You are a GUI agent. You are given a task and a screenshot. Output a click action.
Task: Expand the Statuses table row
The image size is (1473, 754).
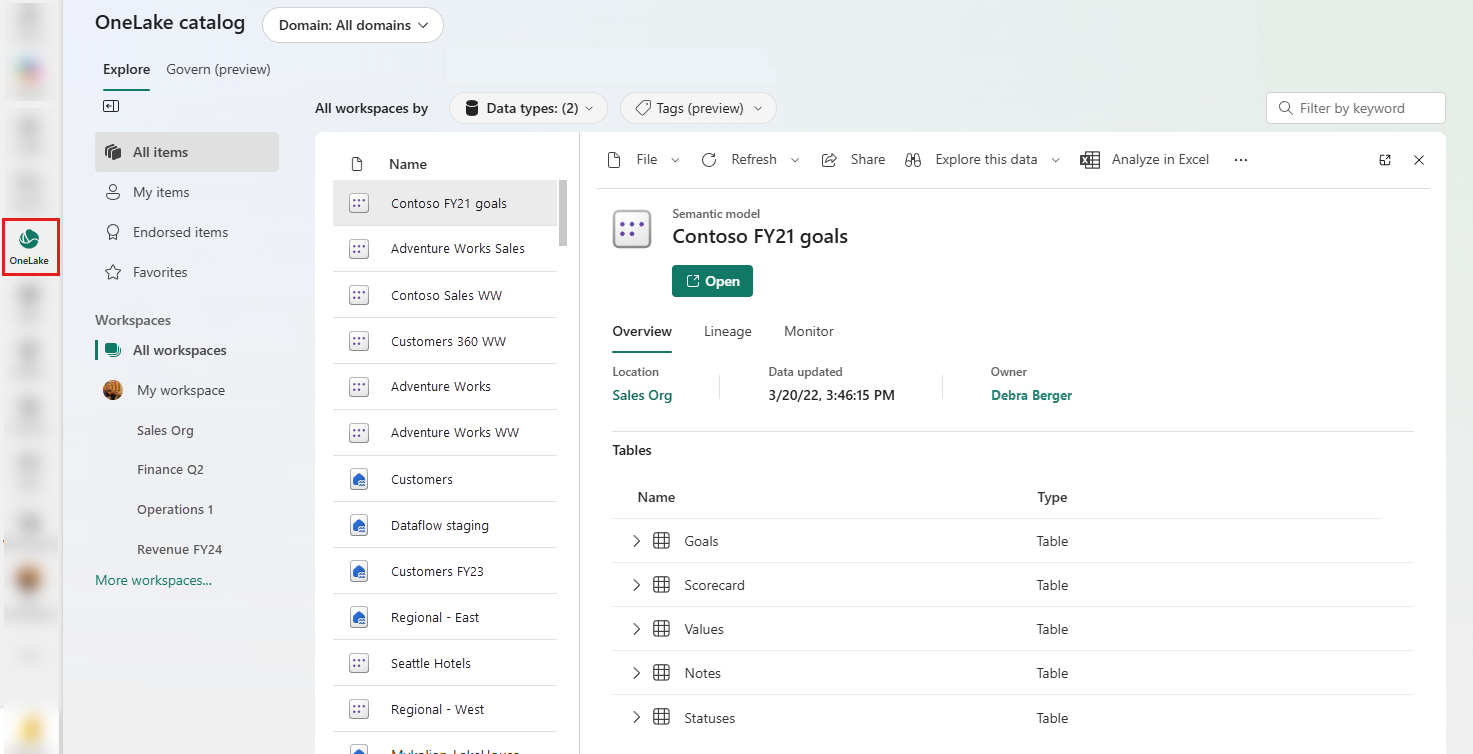(636, 718)
